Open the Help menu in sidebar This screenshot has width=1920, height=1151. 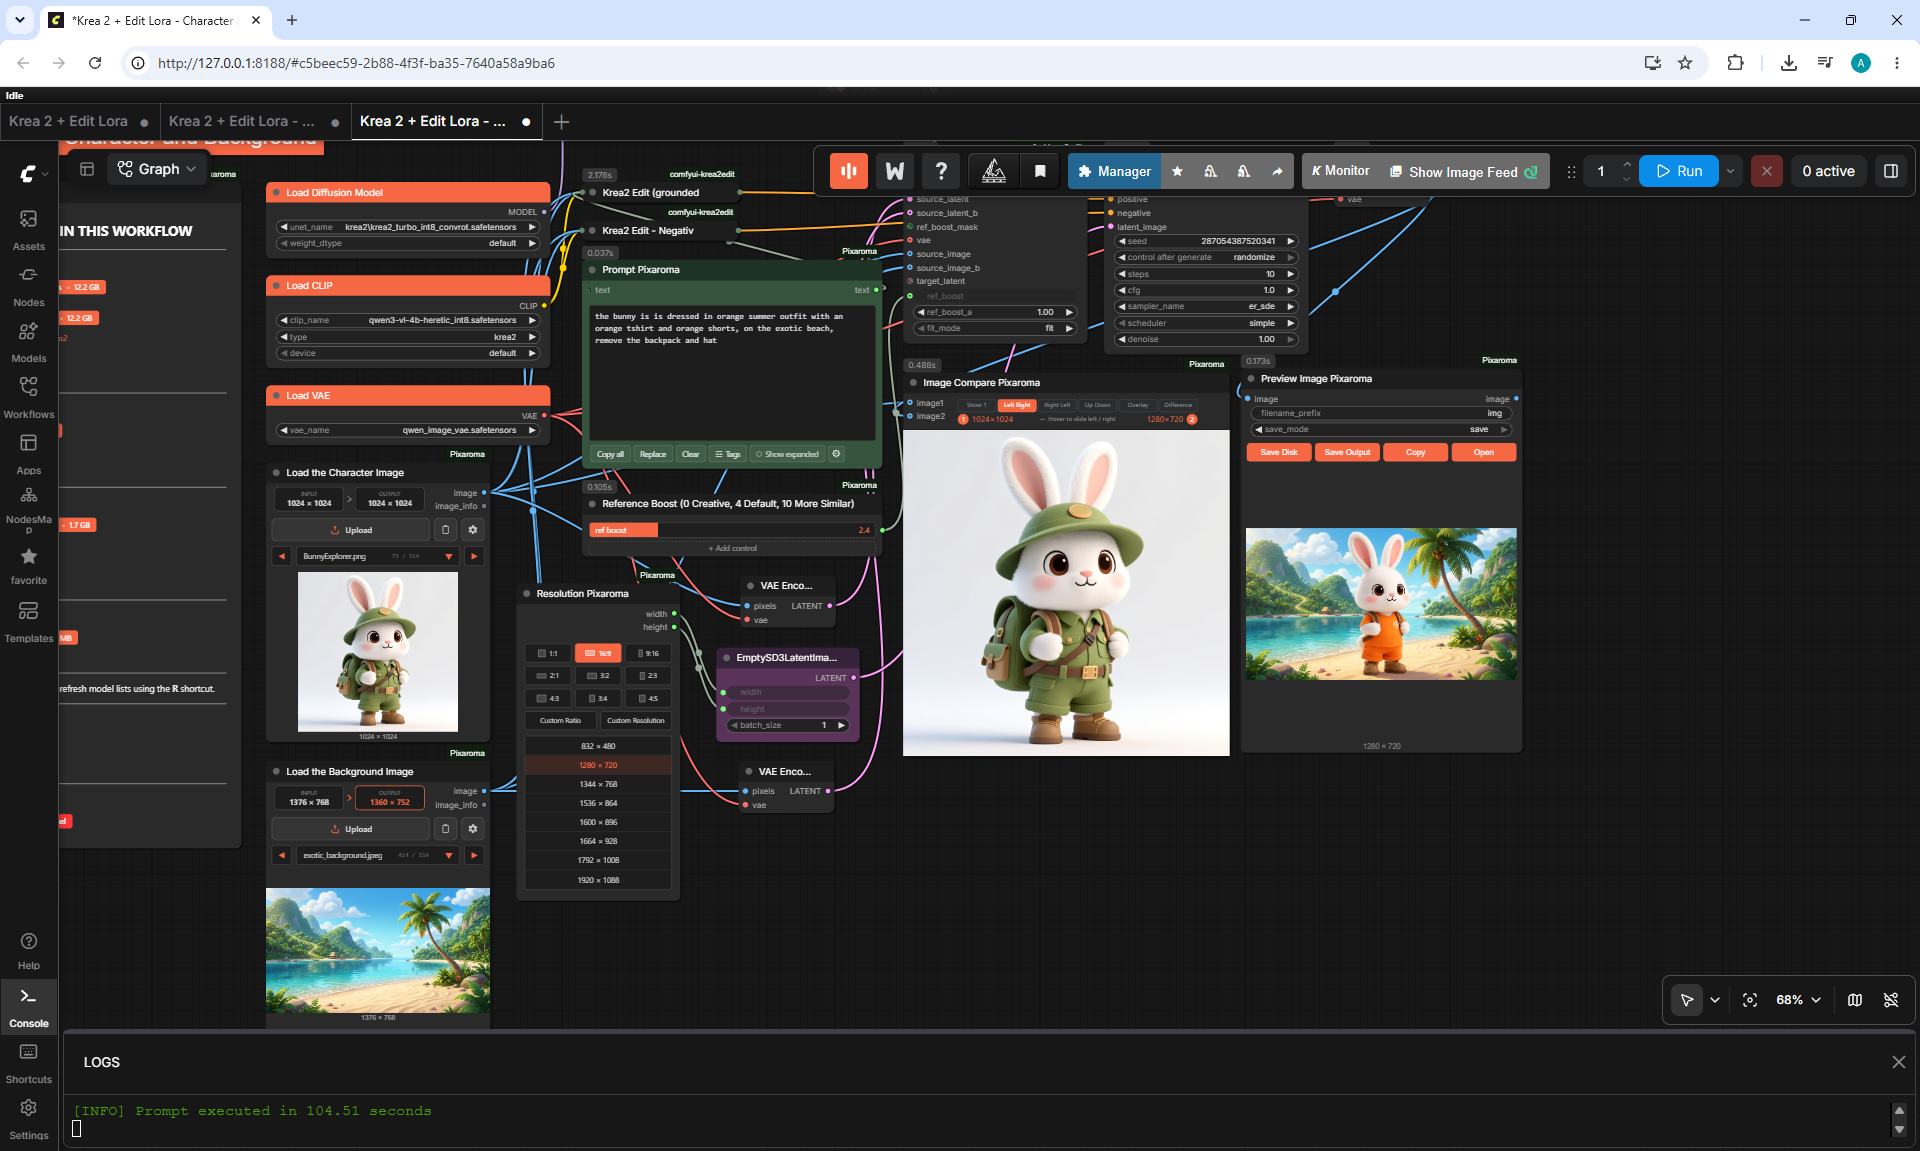pos(28,950)
